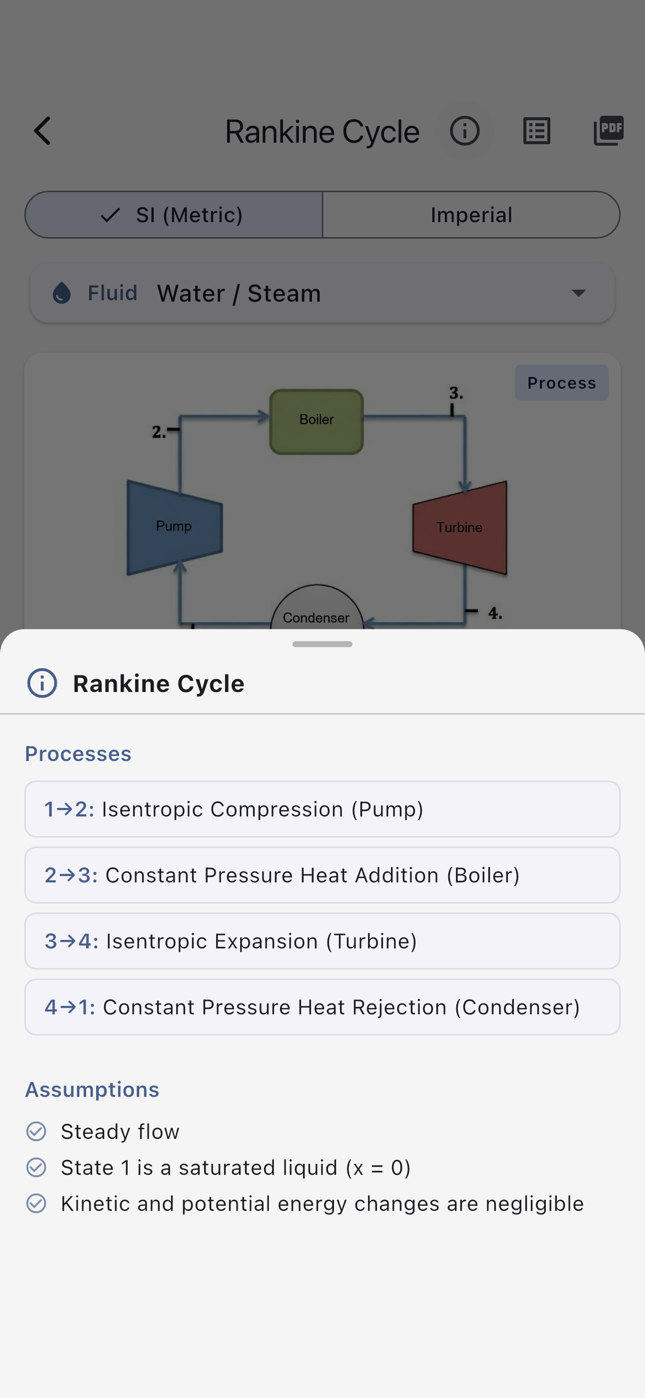
Task: Toggle the Process overlay on the diagram
Action: (x=561, y=382)
